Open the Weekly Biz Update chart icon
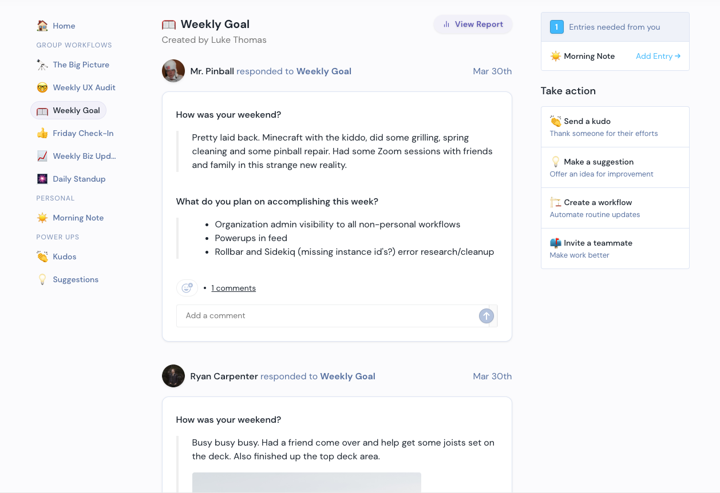This screenshot has width=720, height=493. pyautogui.click(x=42, y=156)
